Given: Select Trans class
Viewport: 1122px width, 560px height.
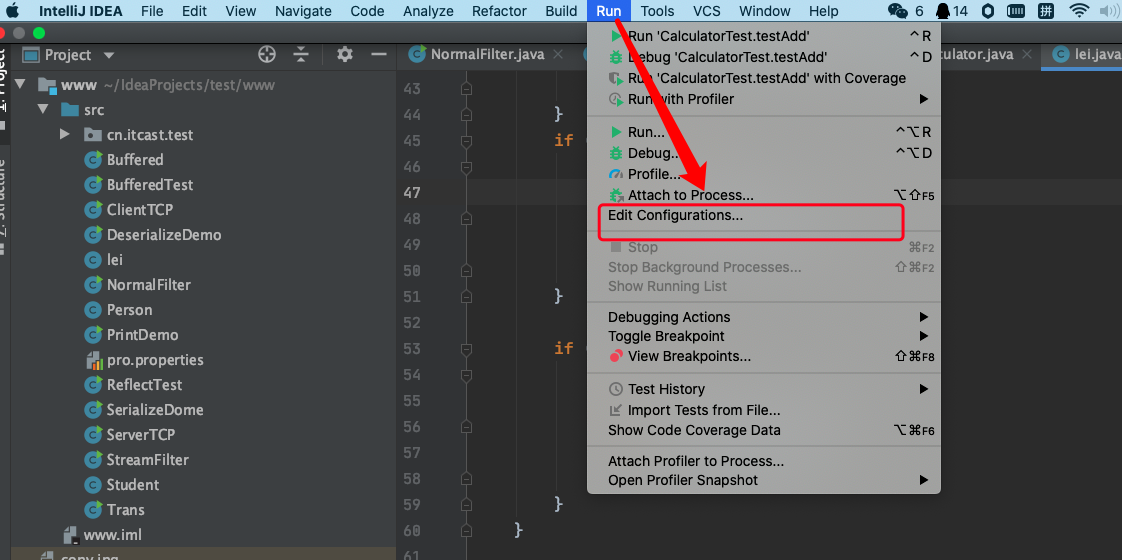Looking at the screenshot, I should 125,510.
